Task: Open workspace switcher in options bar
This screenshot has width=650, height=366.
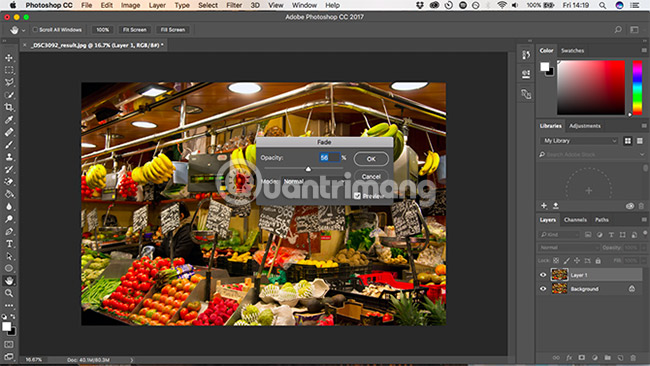Action: tap(634, 29)
